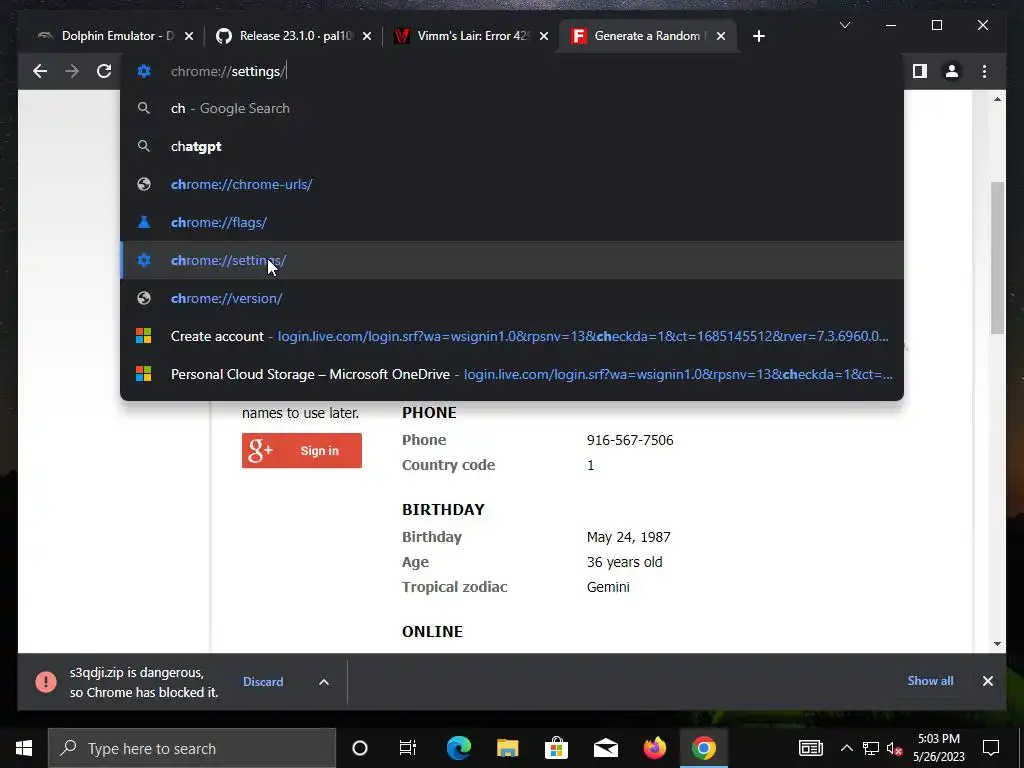The width and height of the screenshot is (1024, 768).
Task: Select the chrome://chrome-urls/ suggestion
Action: pyautogui.click(x=512, y=184)
